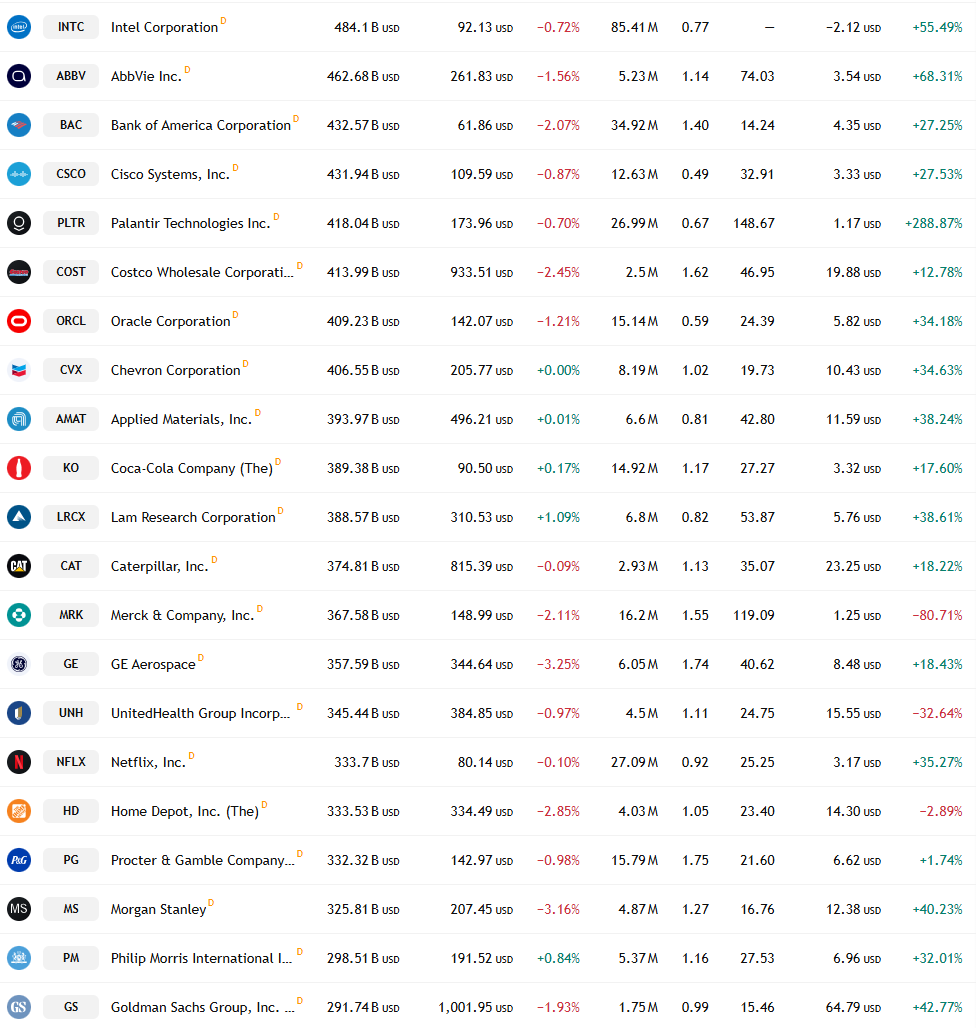Click the GE Aerospace logo icon
Screen dimensions: 976x1028
coord(19,663)
